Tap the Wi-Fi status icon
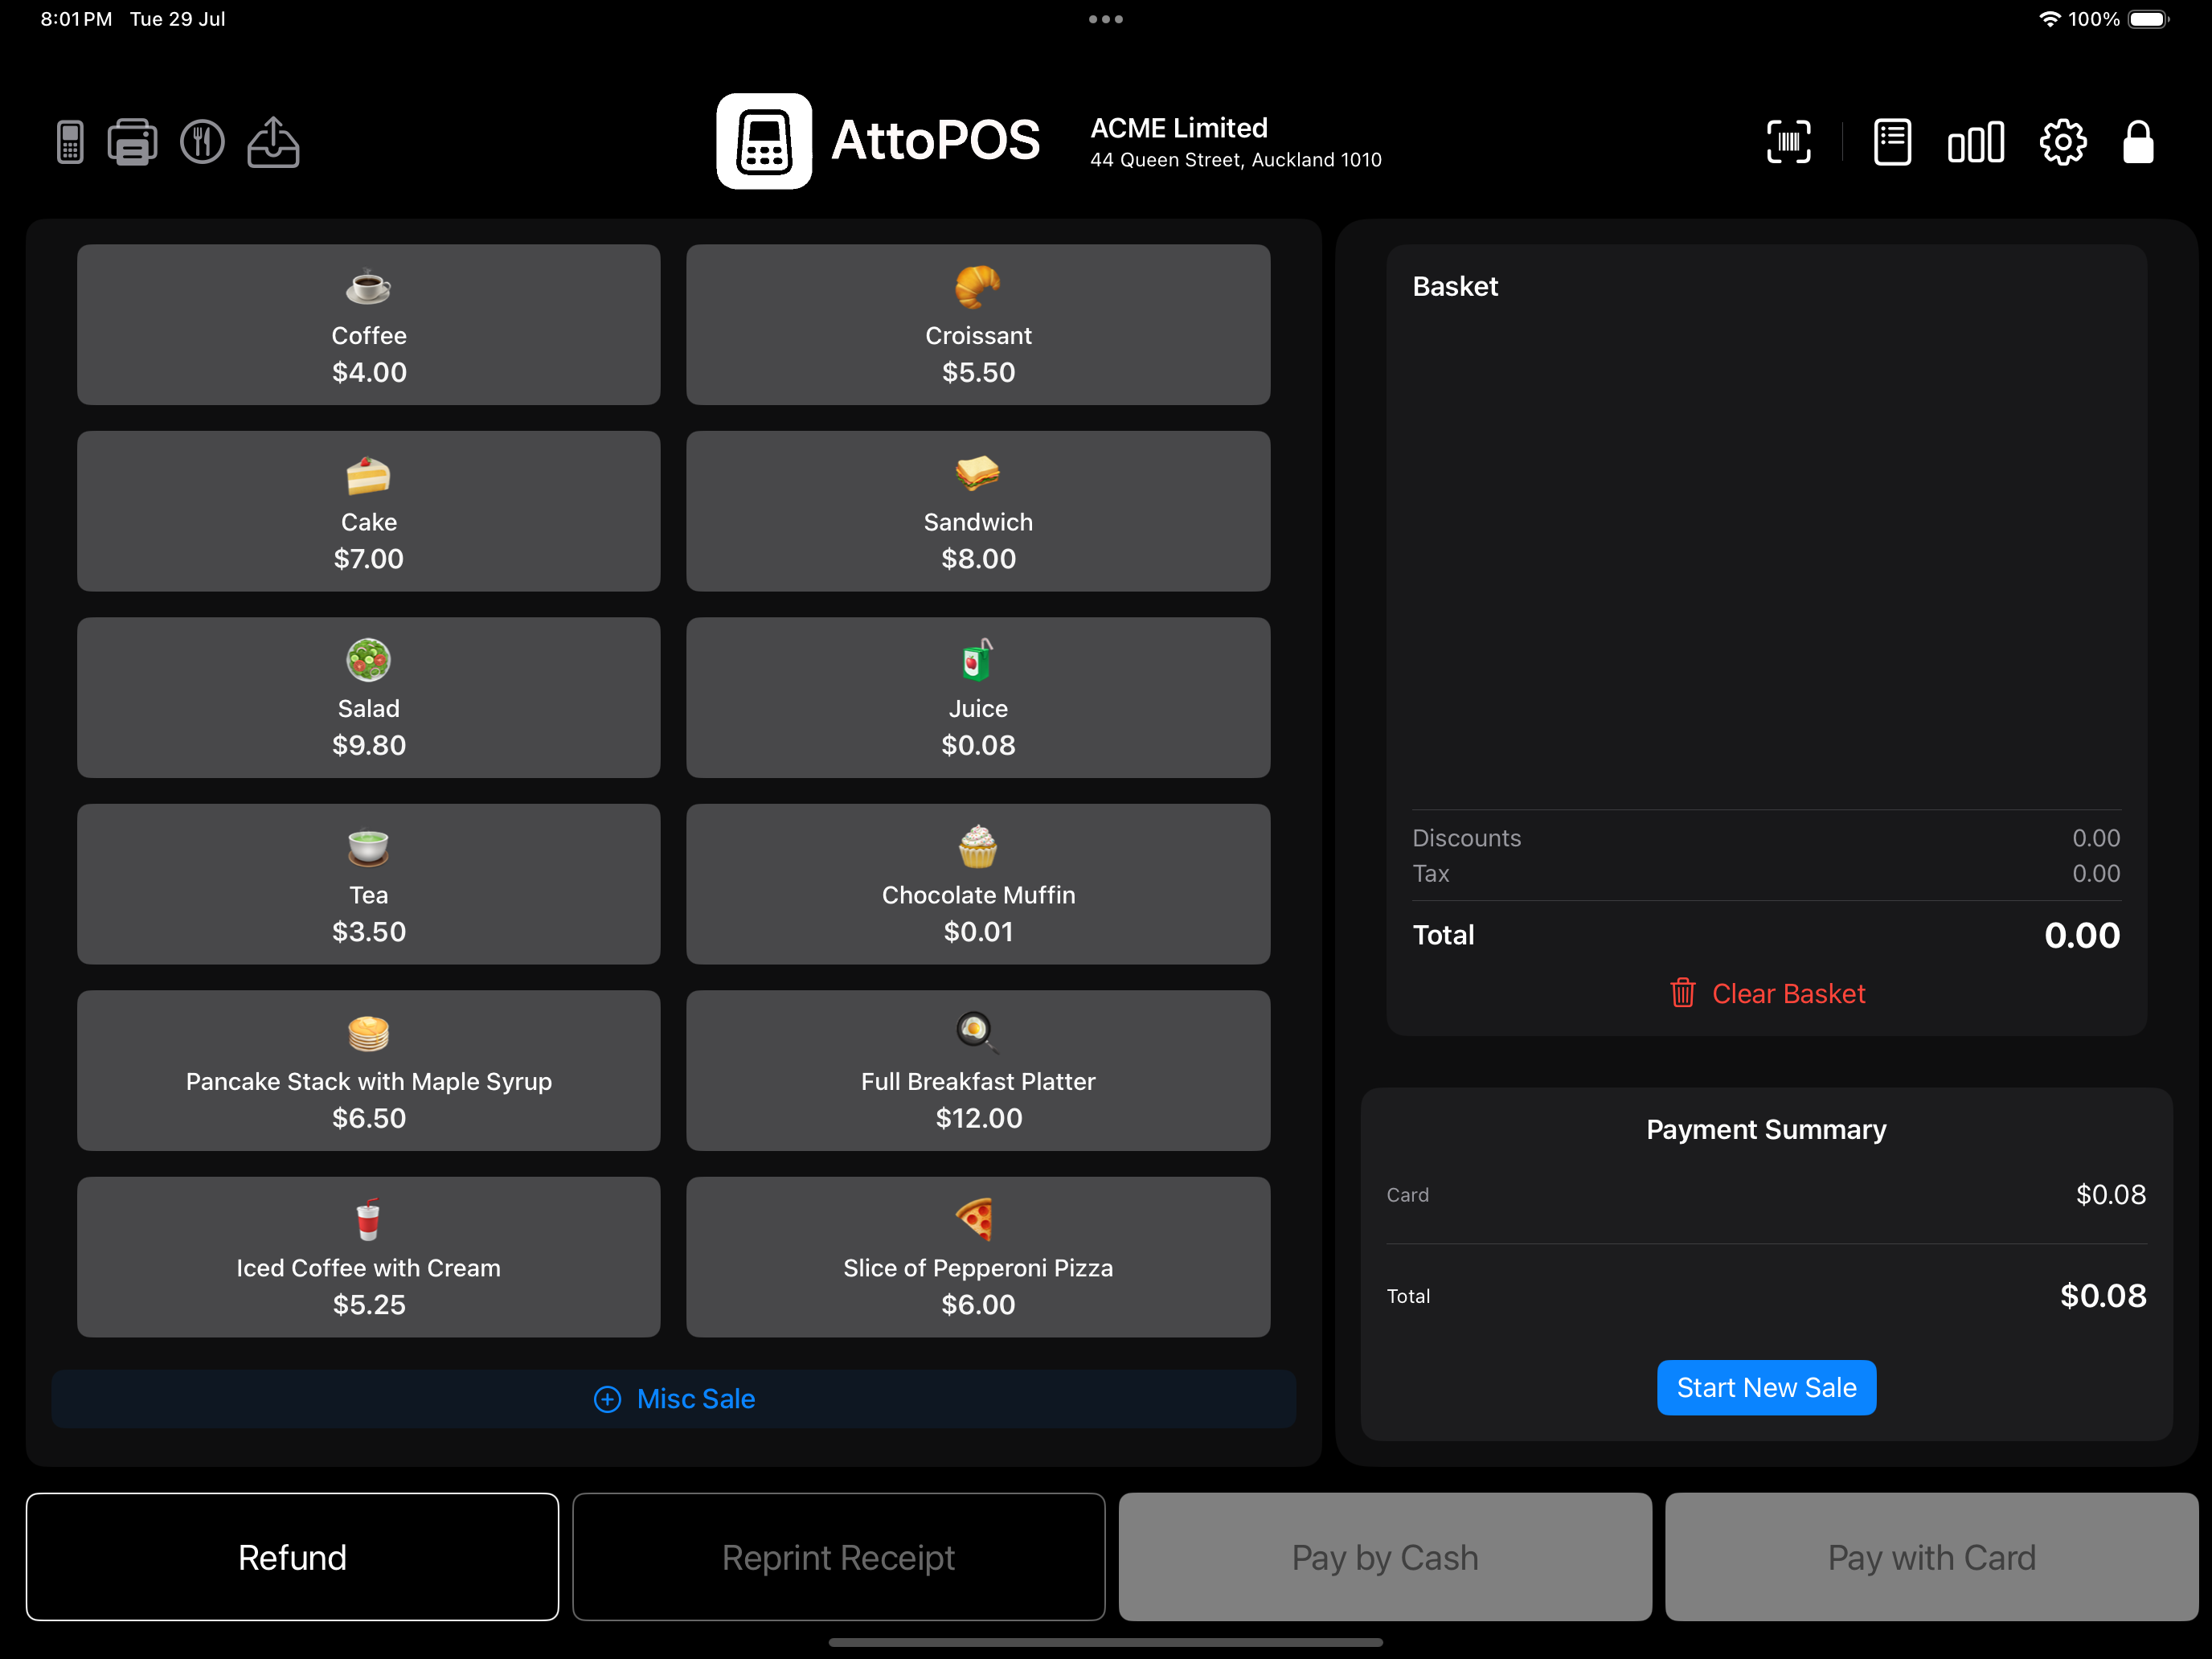The width and height of the screenshot is (2212, 1659). [2049, 19]
